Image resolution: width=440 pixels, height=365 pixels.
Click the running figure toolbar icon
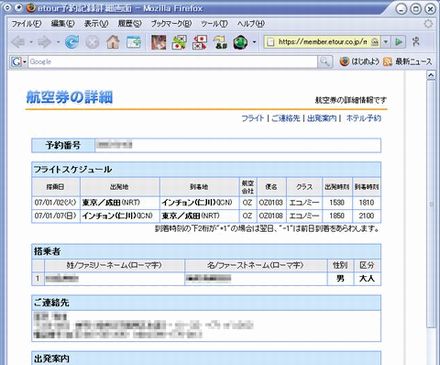[x=416, y=42]
